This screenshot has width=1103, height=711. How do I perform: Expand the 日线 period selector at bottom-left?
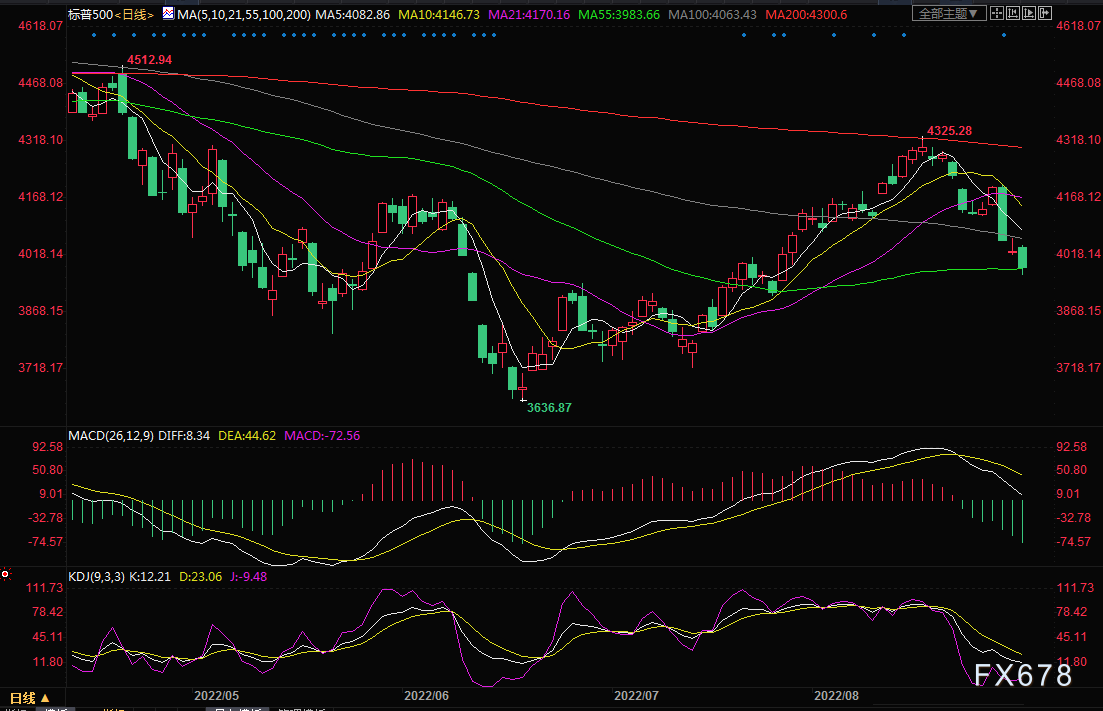click(29, 698)
